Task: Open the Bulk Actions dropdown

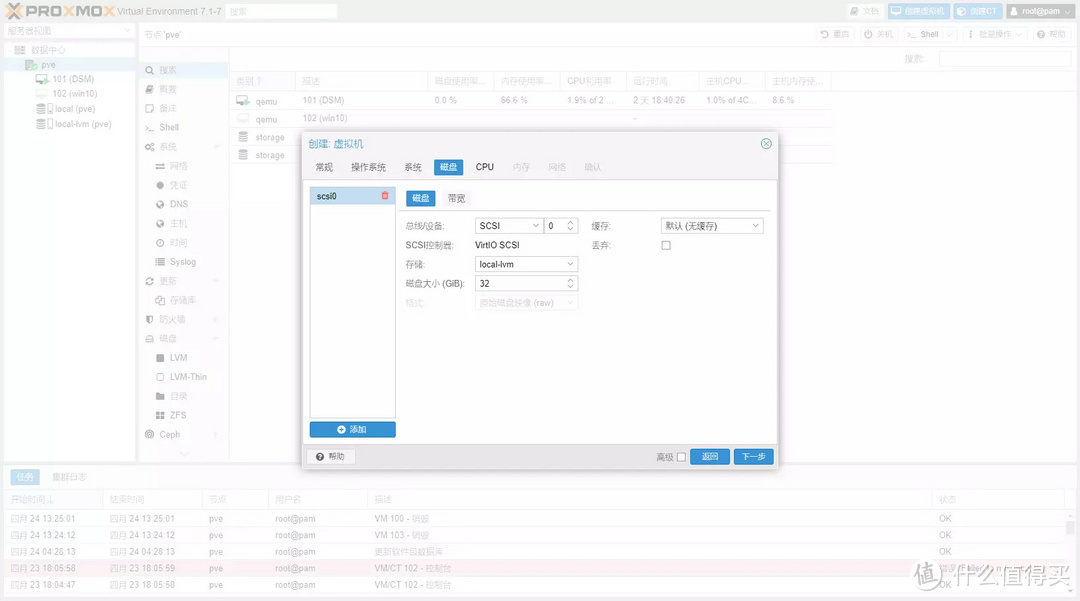Action: click(x=995, y=34)
